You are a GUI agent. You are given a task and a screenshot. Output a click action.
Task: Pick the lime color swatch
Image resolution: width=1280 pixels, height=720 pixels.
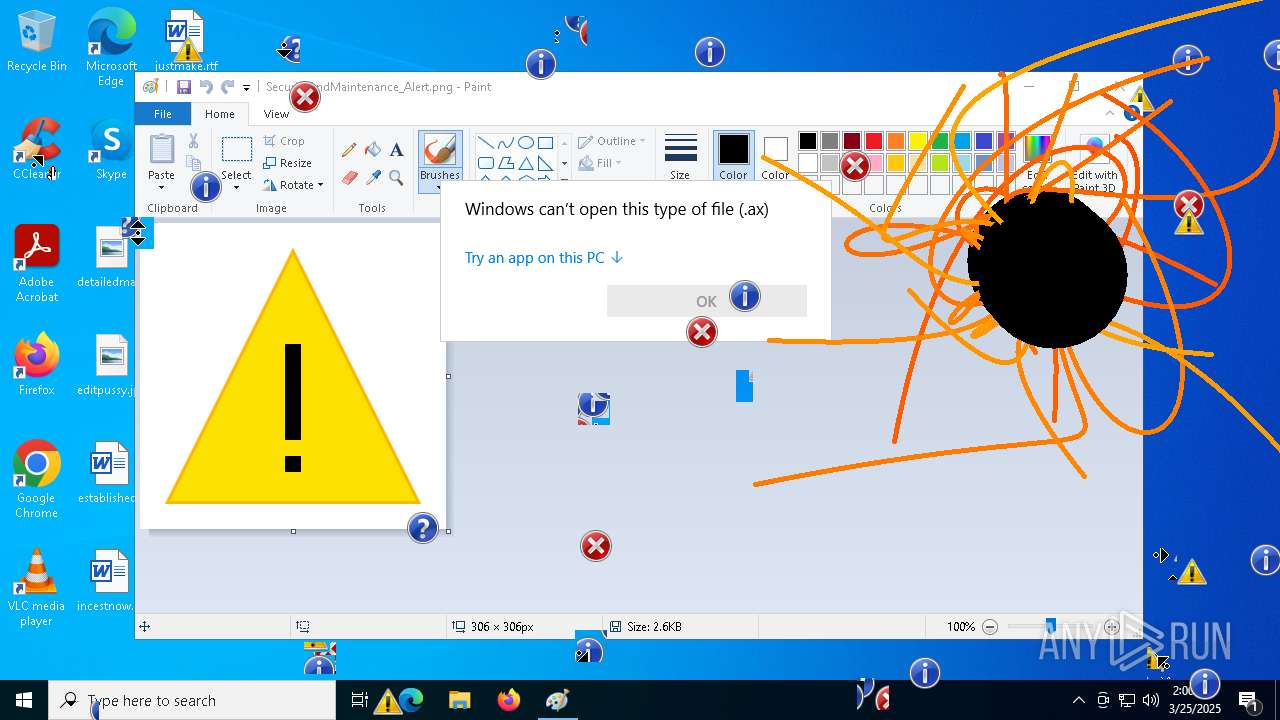click(x=940, y=163)
